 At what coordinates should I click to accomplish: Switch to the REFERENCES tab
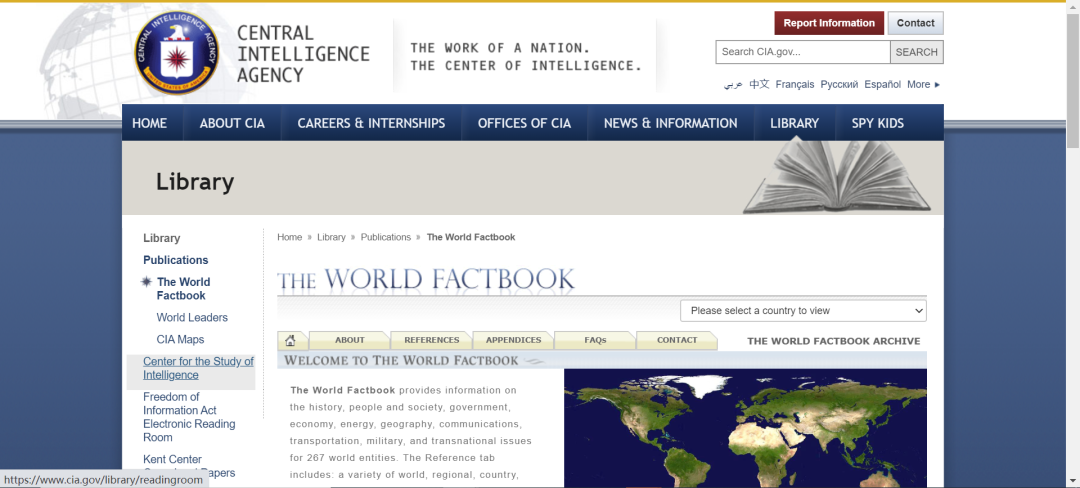pos(432,340)
